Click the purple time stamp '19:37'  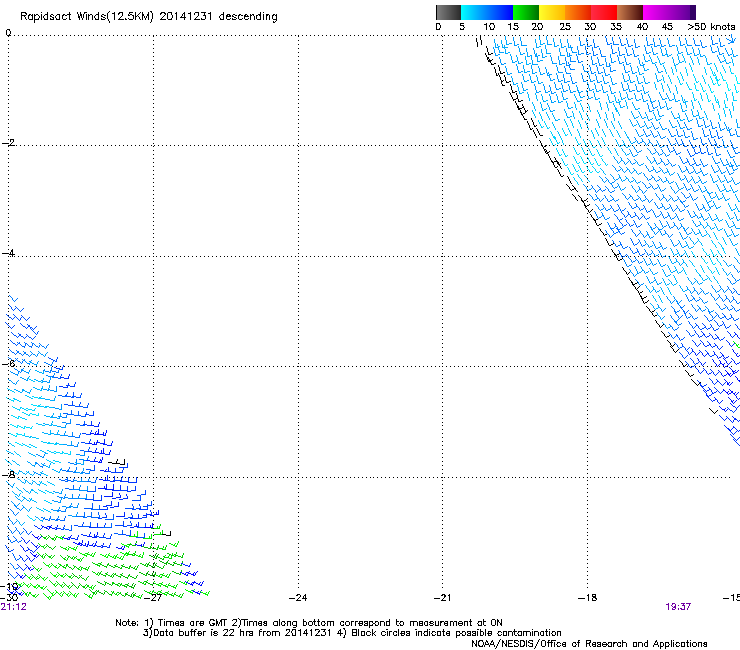[678, 607]
